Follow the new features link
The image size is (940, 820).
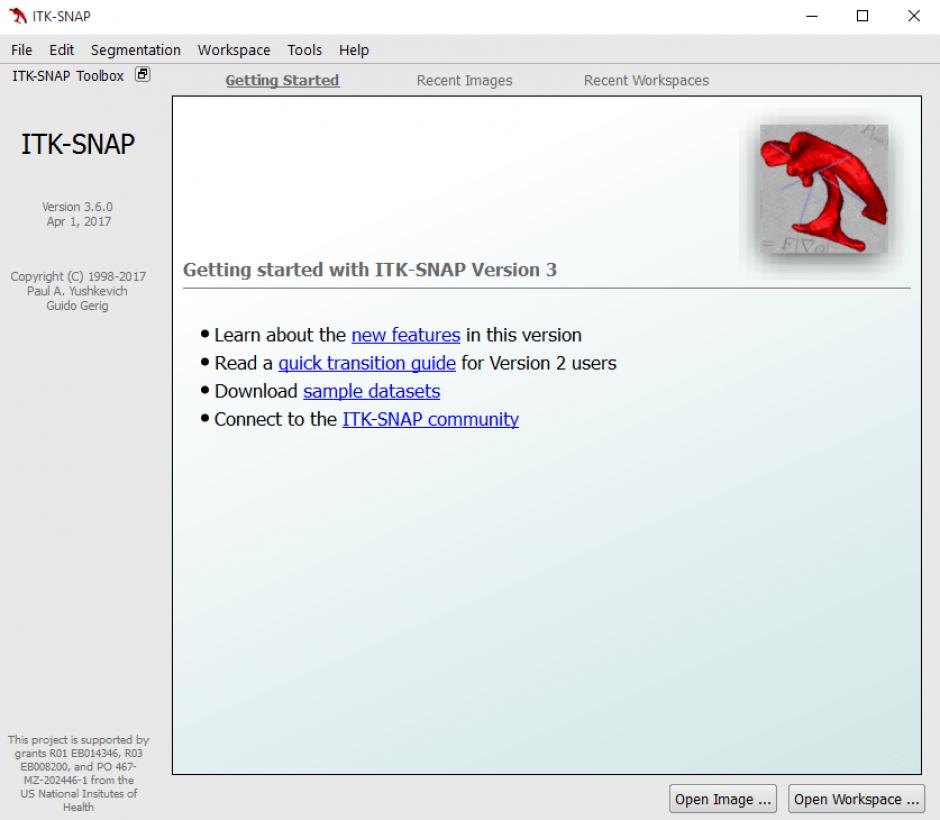405,334
